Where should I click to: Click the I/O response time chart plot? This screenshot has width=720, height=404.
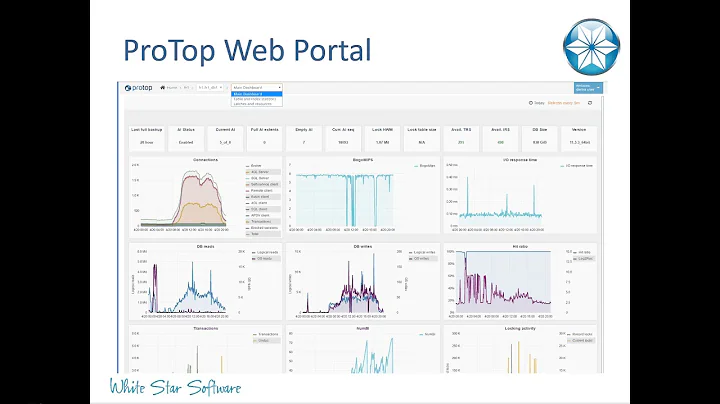click(x=501, y=195)
